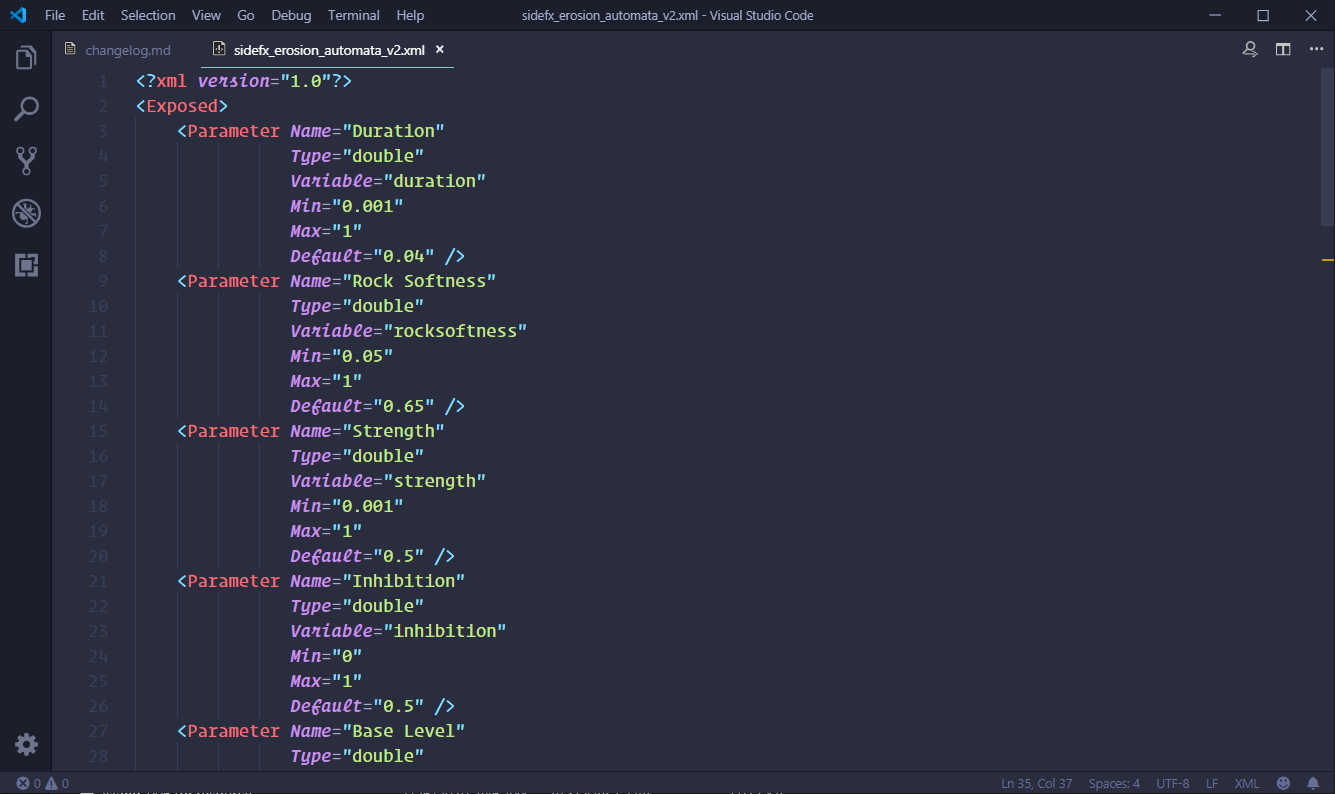Open the Terminal menu
1335x794 pixels.
(353, 15)
